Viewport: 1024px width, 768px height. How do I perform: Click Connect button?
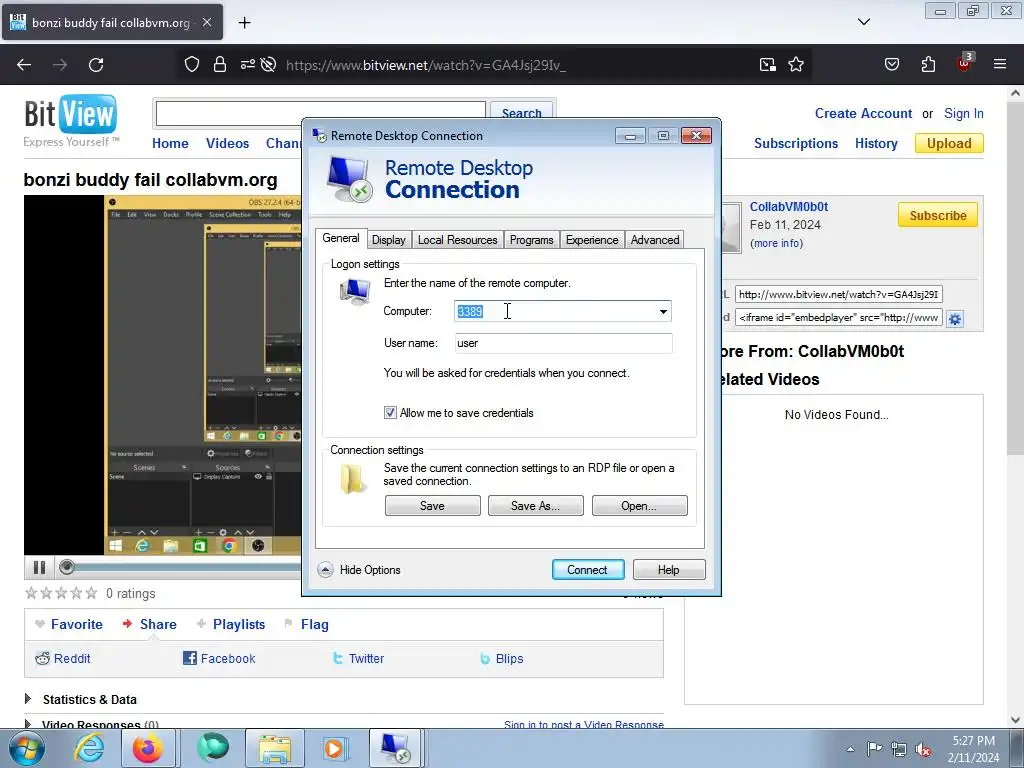[x=588, y=569]
